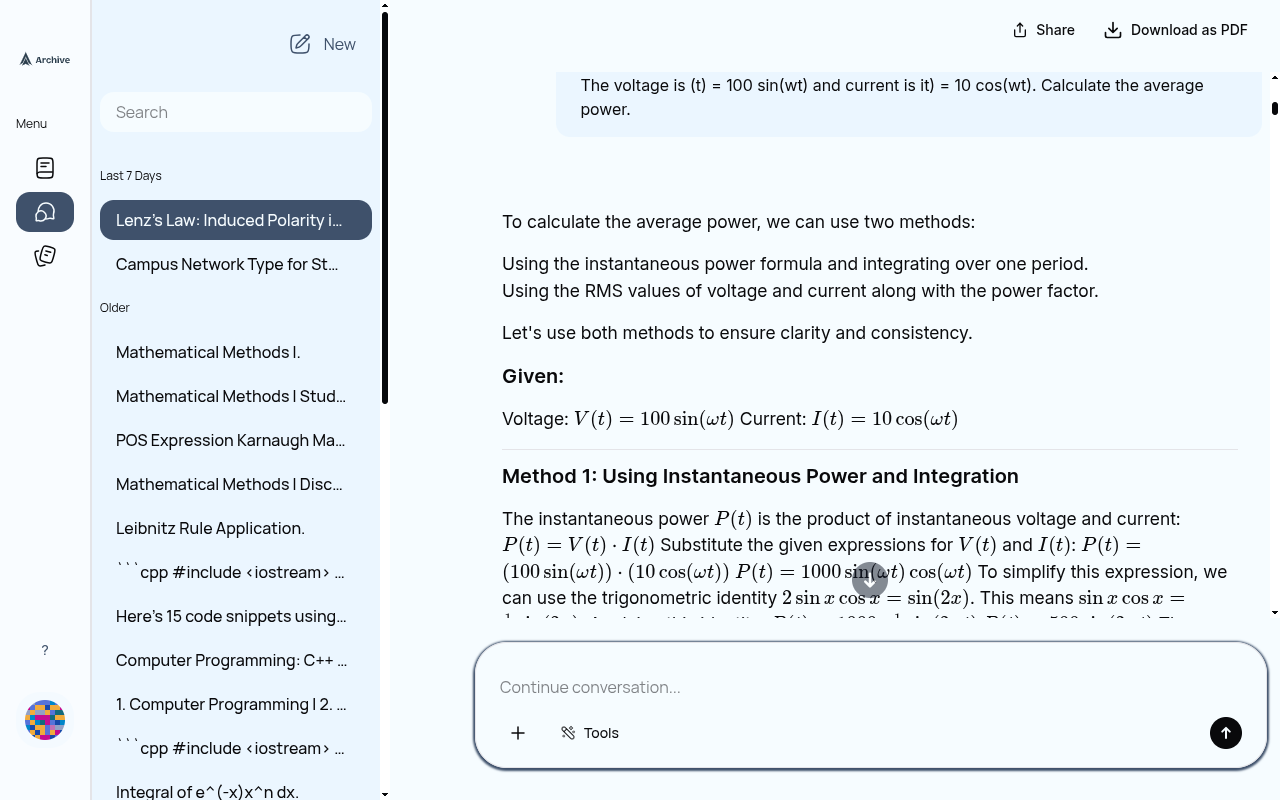Screen dimensions: 1280x800
Task: Start a New conversation
Action: coord(323,44)
